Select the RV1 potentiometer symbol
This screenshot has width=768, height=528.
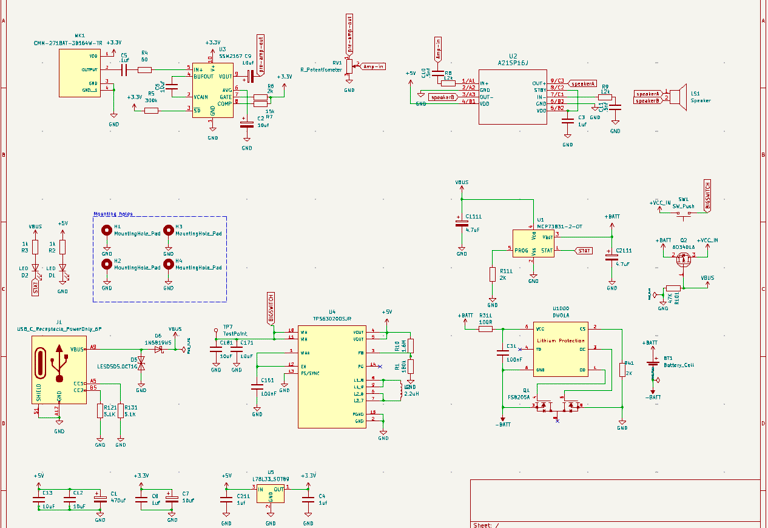[x=349, y=66]
